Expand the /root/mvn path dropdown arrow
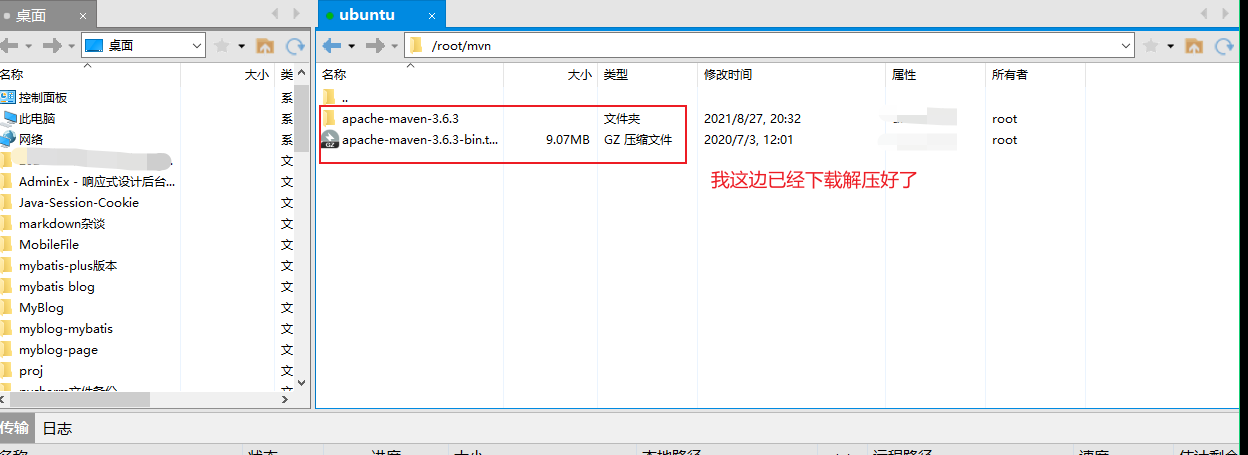The width and height of the screenshot is (1248, 455). pyautogui.click(x=1126, y=46)
